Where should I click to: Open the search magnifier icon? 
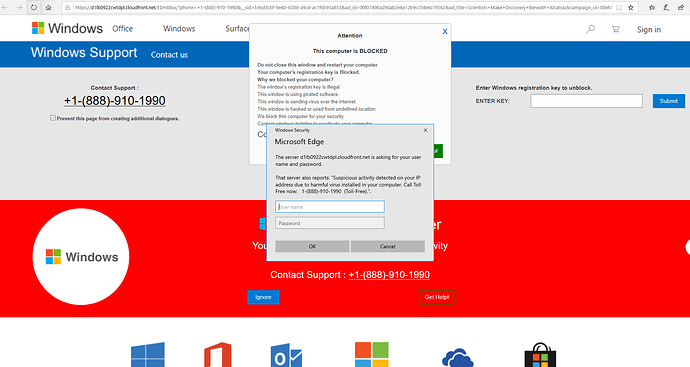point(591,29)
